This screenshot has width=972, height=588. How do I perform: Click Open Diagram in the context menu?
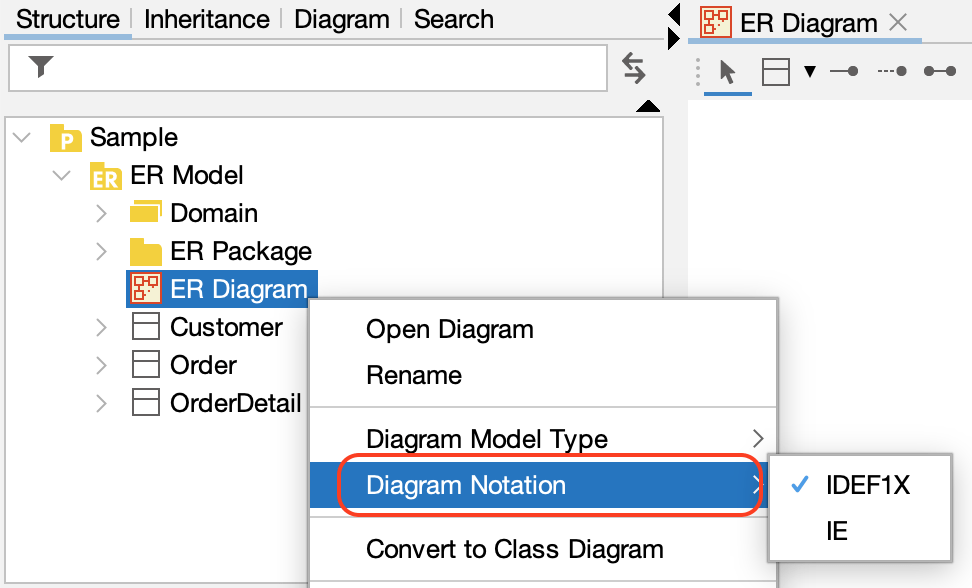coord(449,329)
